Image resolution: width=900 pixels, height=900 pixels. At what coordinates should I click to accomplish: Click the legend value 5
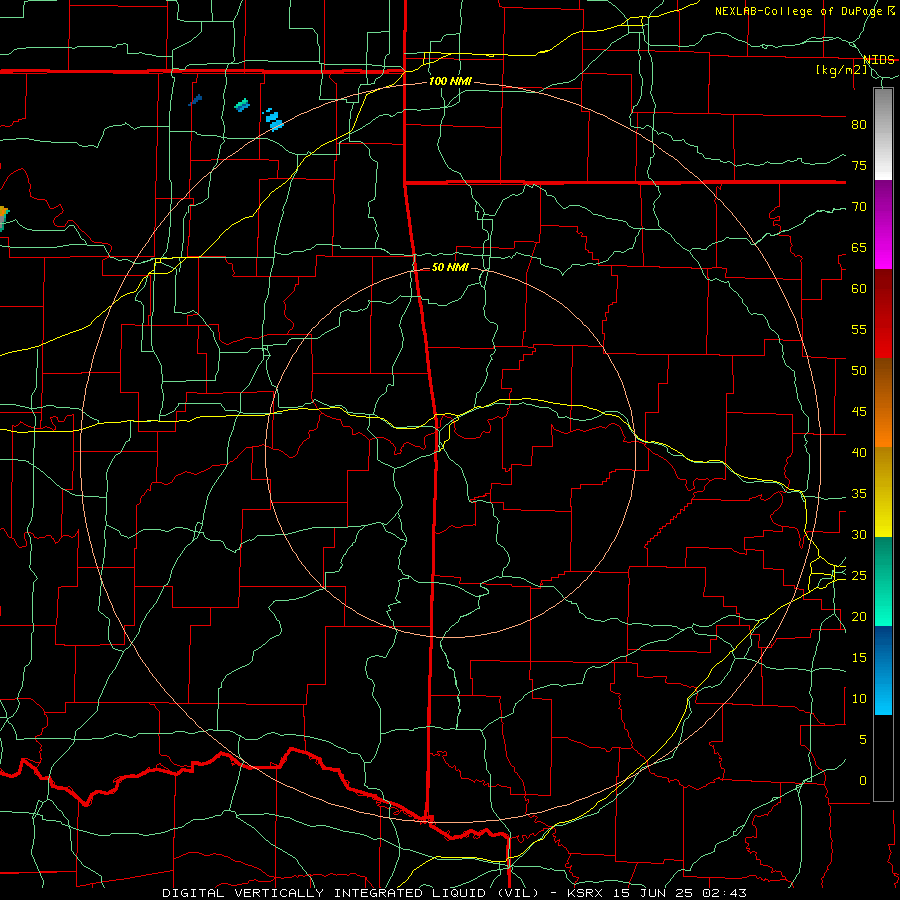pos(863,740)
